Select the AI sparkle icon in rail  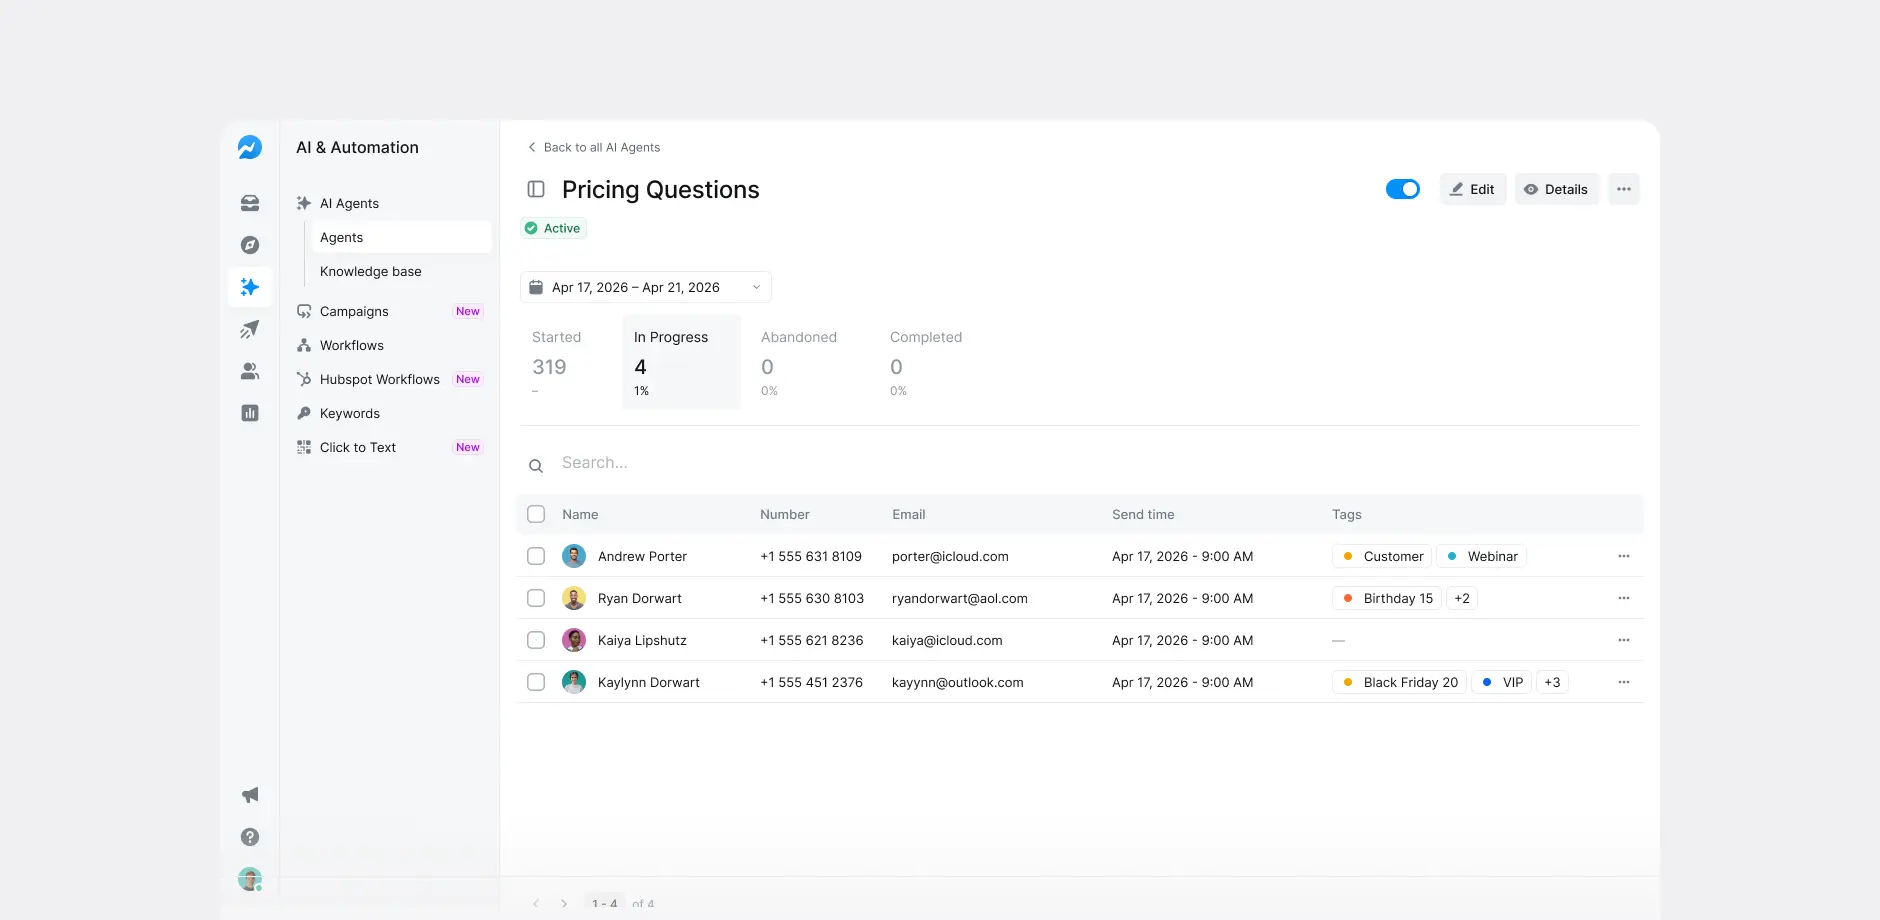[250, 287]
